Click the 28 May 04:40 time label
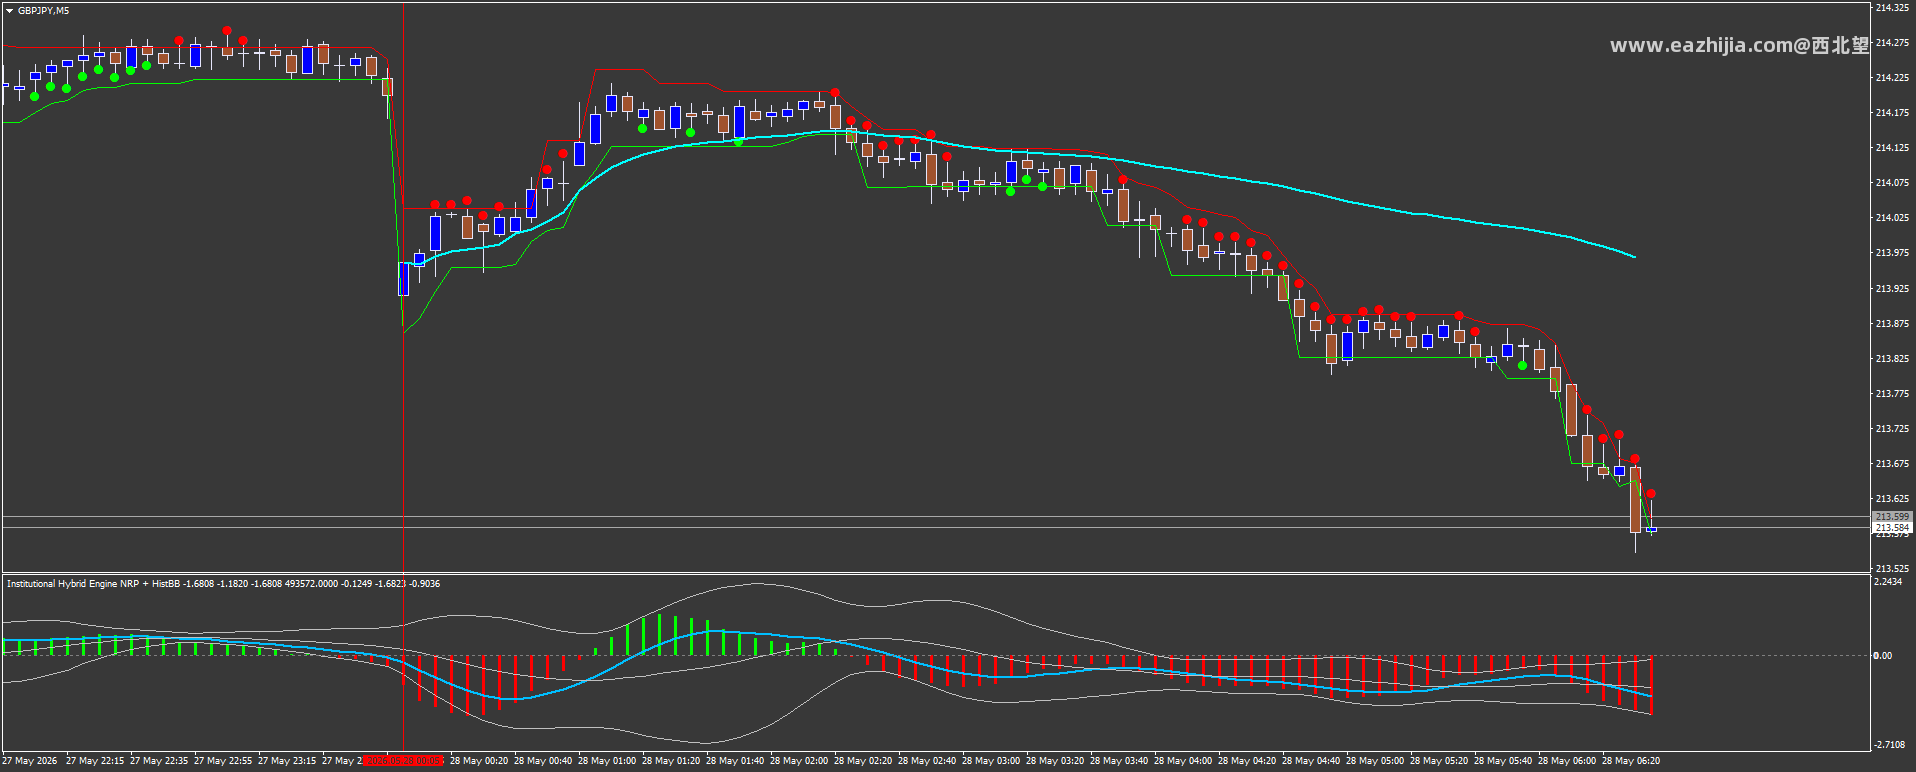This screenshot has height=772, width=1916. click(x=1311, y=761)
